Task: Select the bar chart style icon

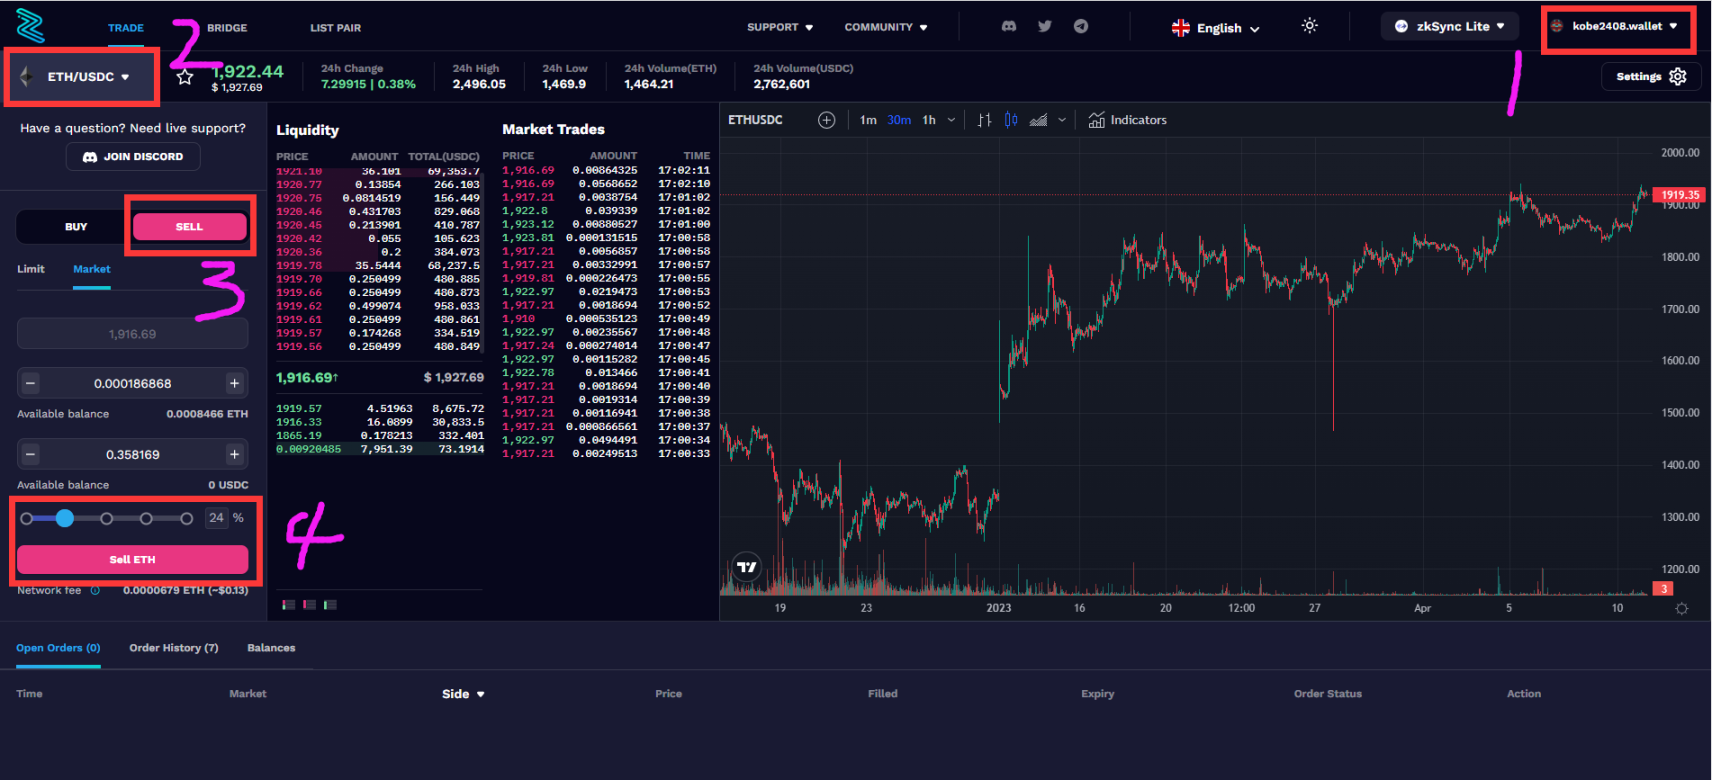Action: tap(984, 120)
